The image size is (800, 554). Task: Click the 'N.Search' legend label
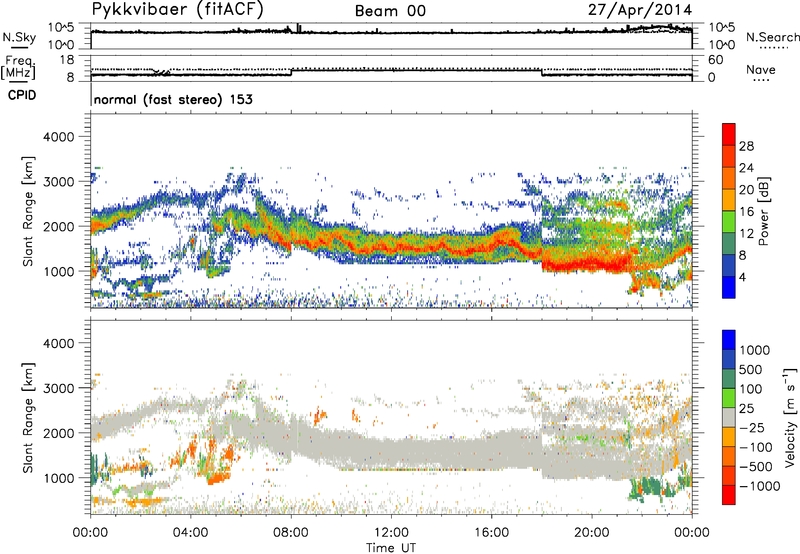click(773, 37)
